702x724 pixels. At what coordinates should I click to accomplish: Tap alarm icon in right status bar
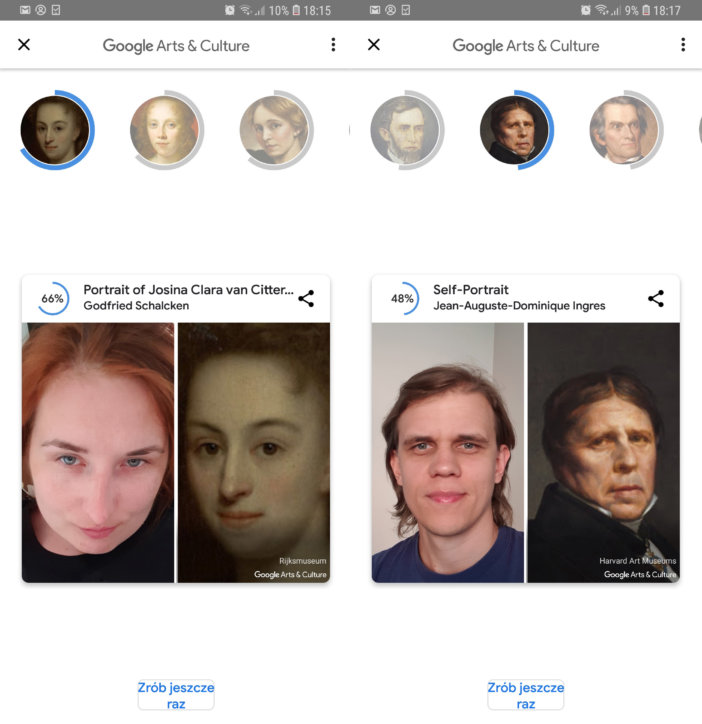586,10
